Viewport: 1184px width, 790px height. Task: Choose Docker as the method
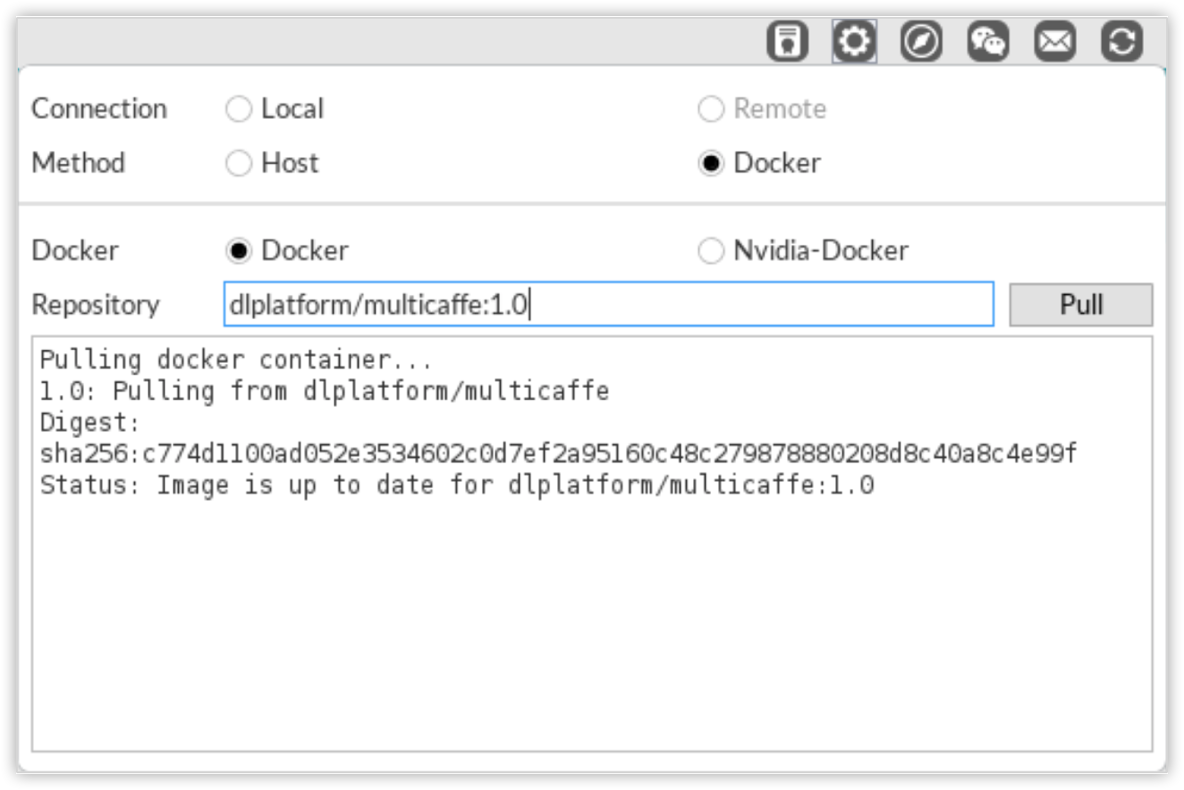coord(711,163)
